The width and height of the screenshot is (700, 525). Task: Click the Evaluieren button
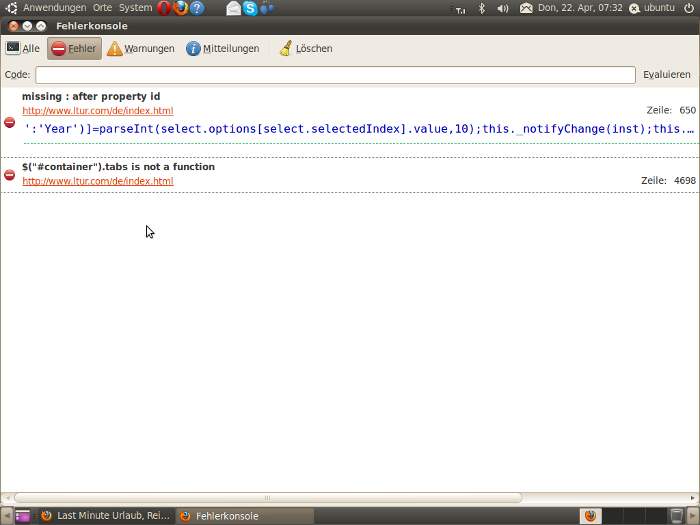tap(667, 75)
